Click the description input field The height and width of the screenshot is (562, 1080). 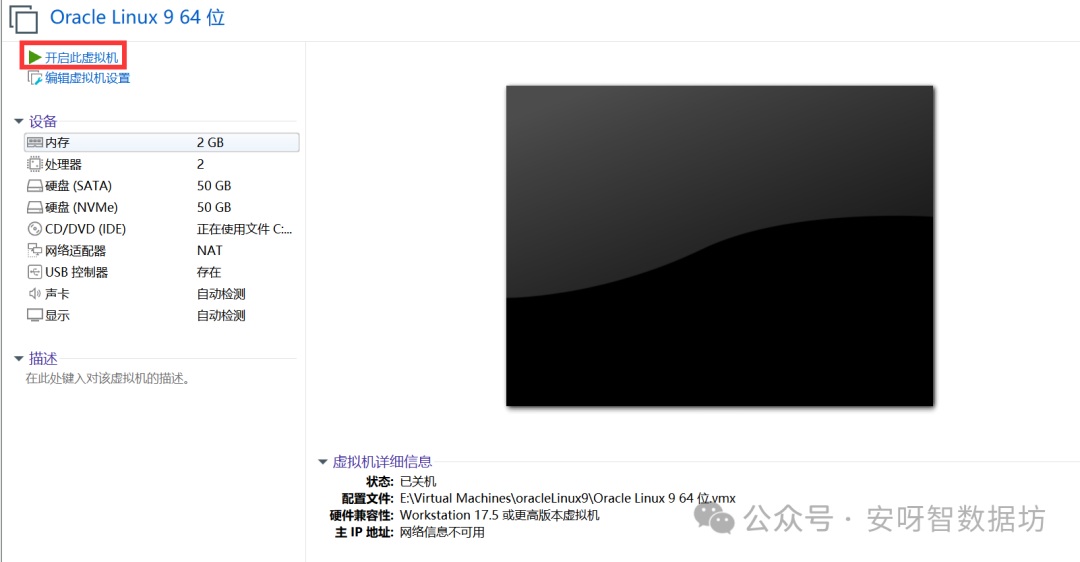[107, 379]
